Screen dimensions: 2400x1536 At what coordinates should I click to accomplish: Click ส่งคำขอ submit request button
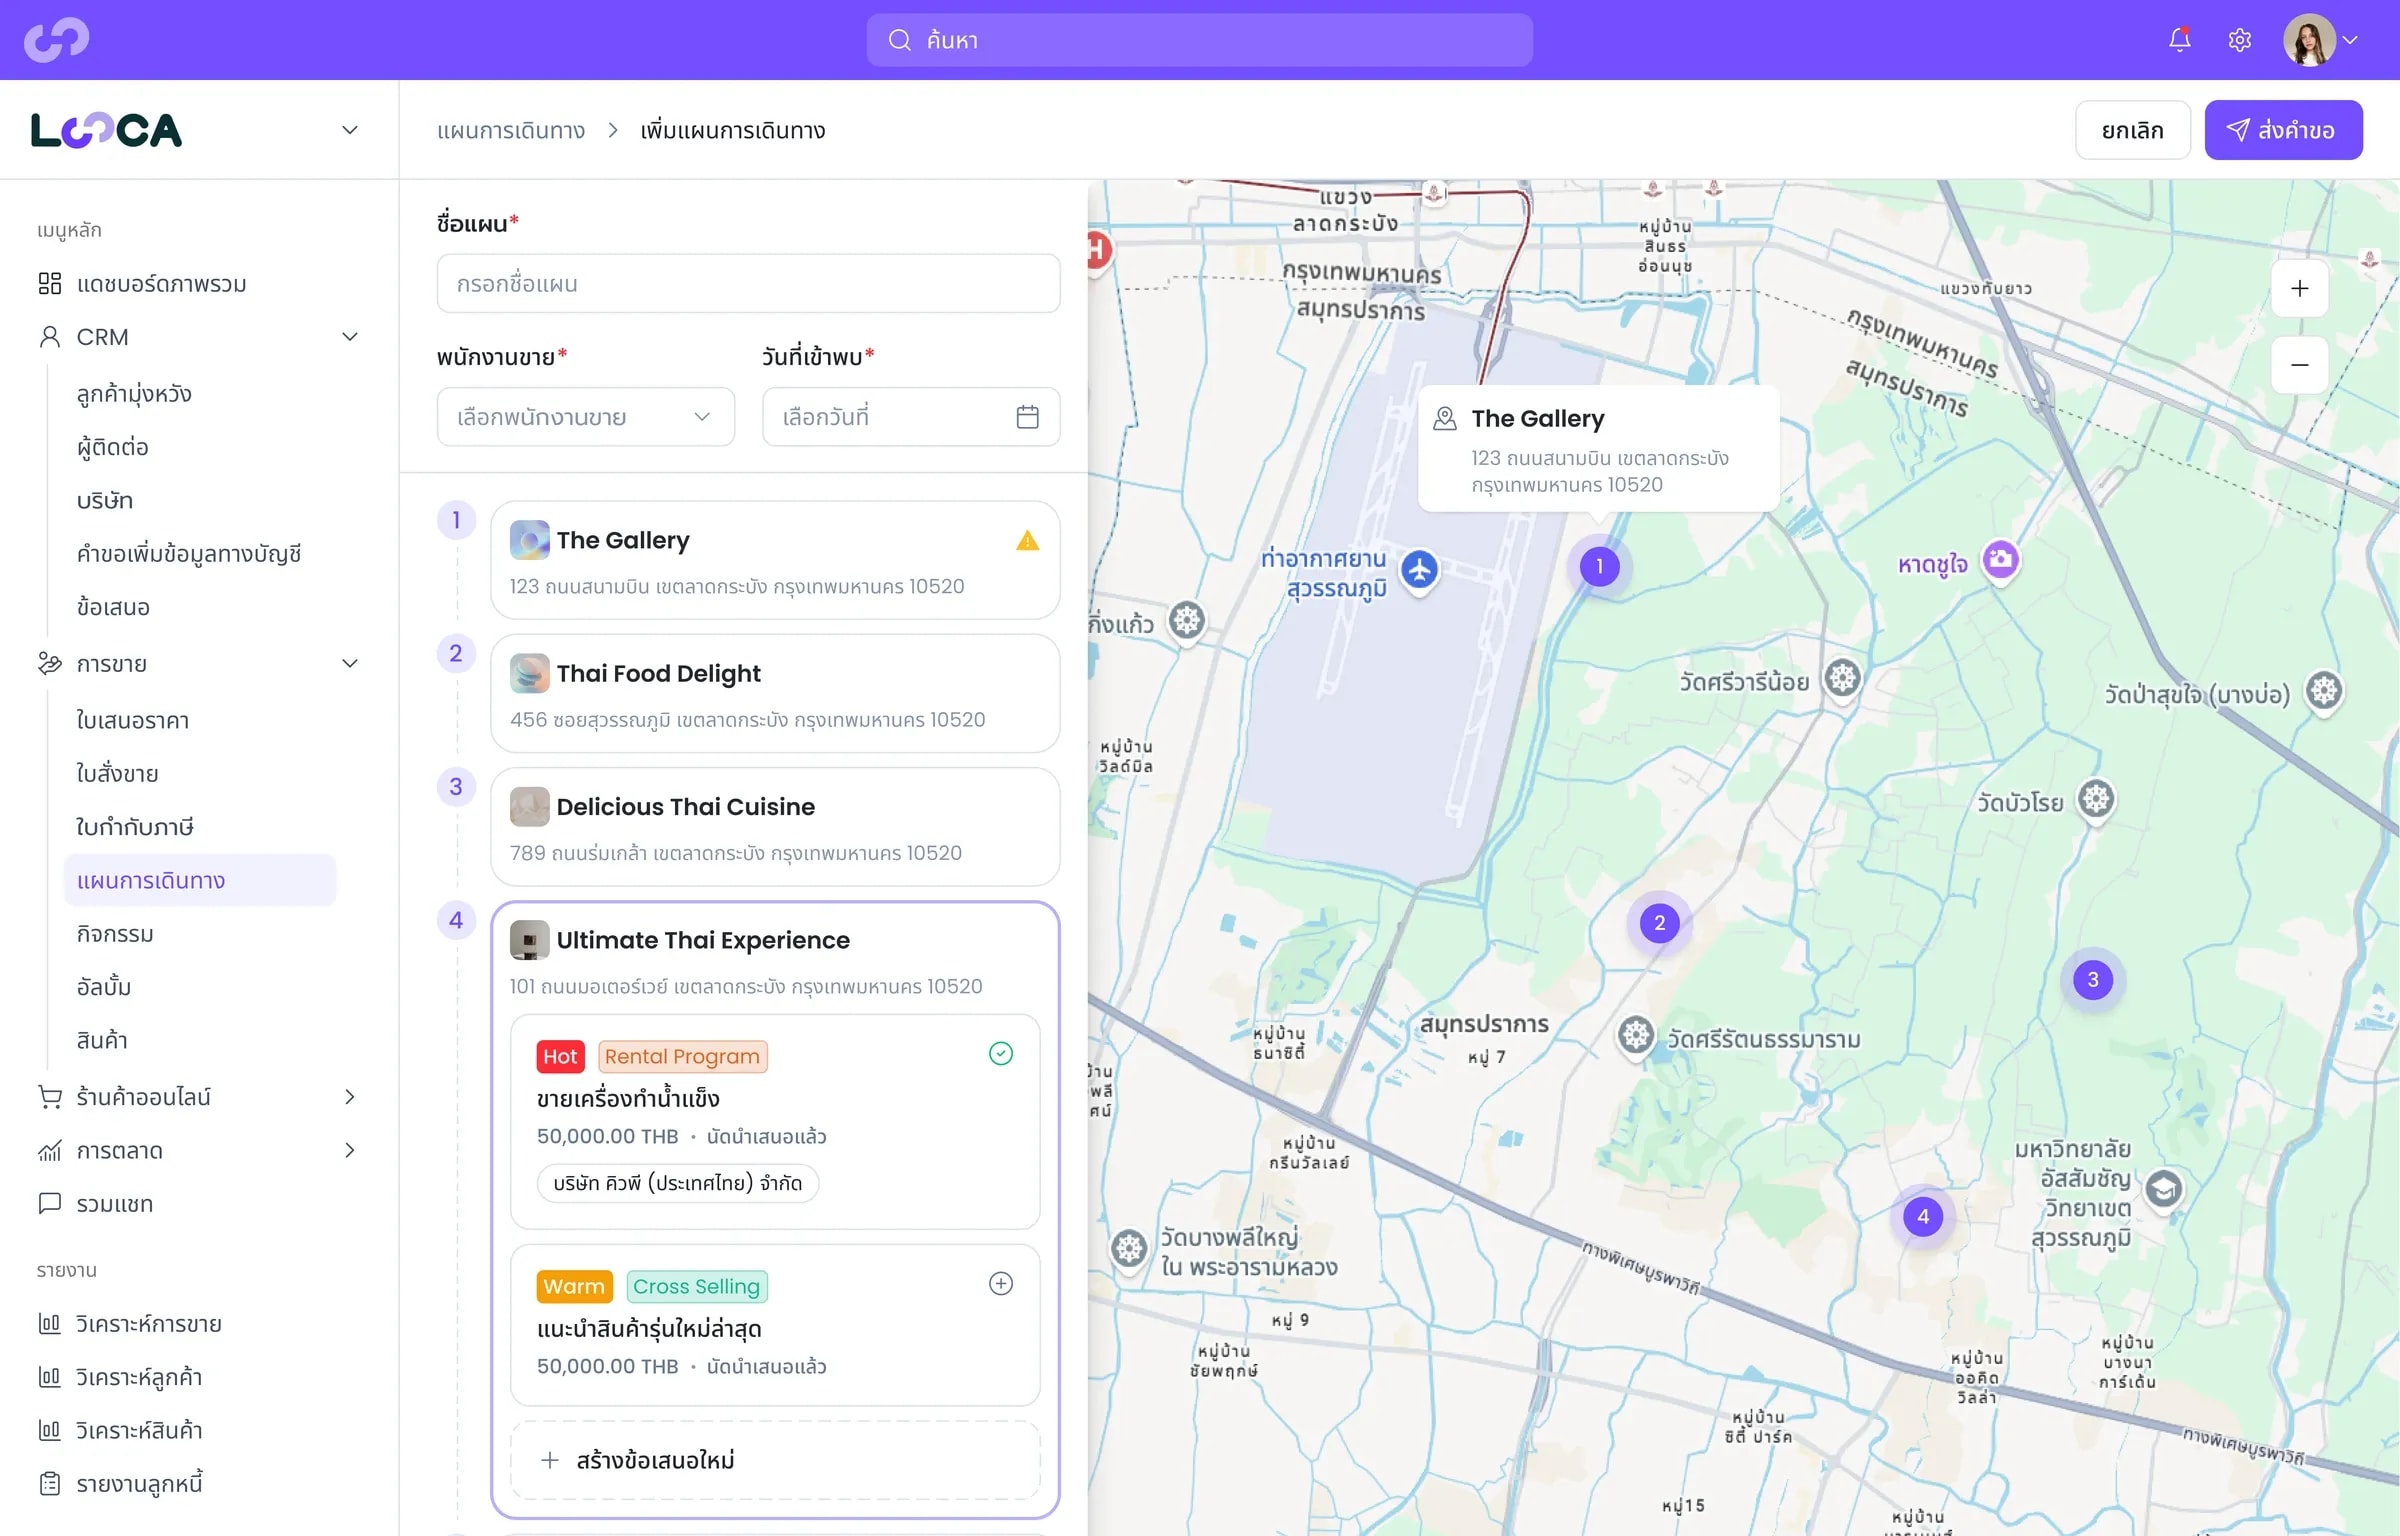pyautogui.click(x=2283, y=130)
